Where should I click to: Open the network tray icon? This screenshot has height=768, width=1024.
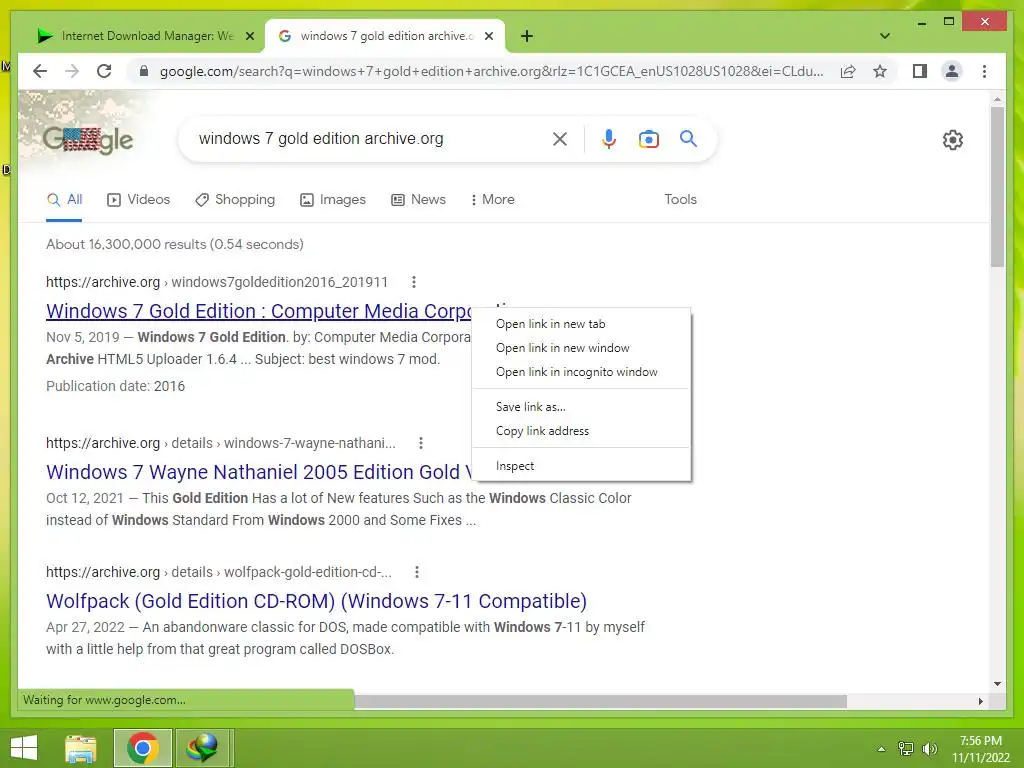click(x=905, y=749)
